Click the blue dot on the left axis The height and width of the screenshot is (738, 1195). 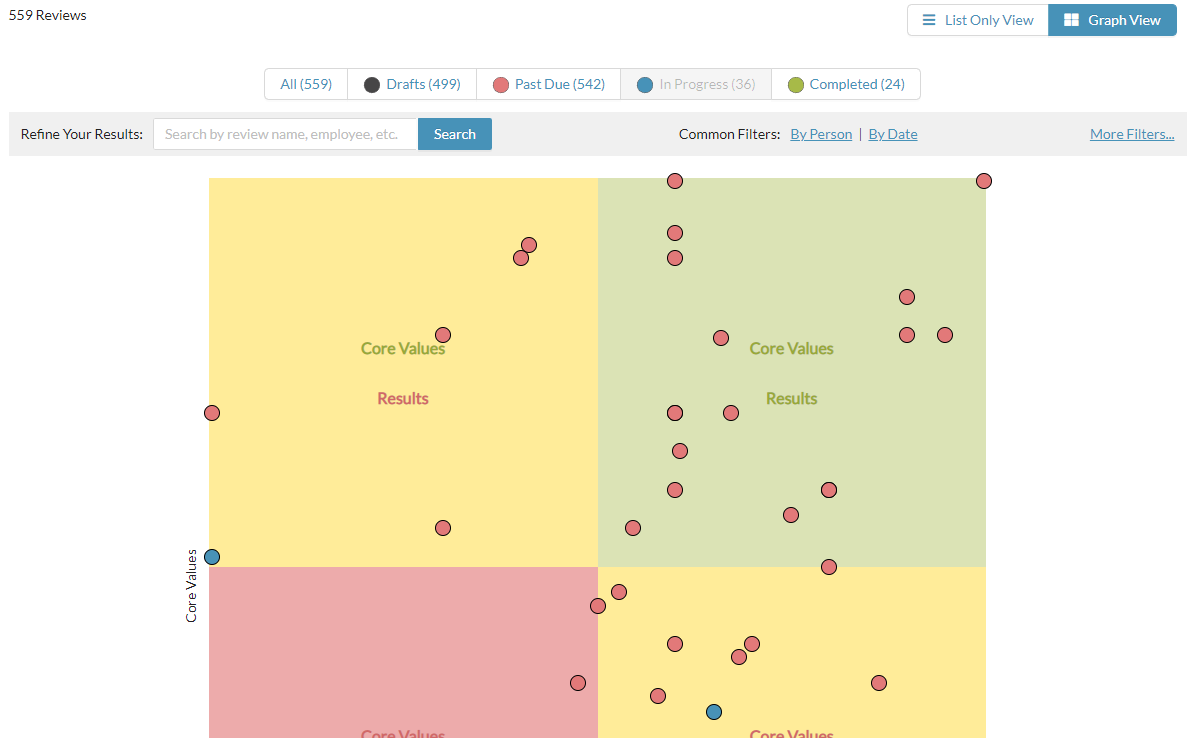[x=212, y=557]
